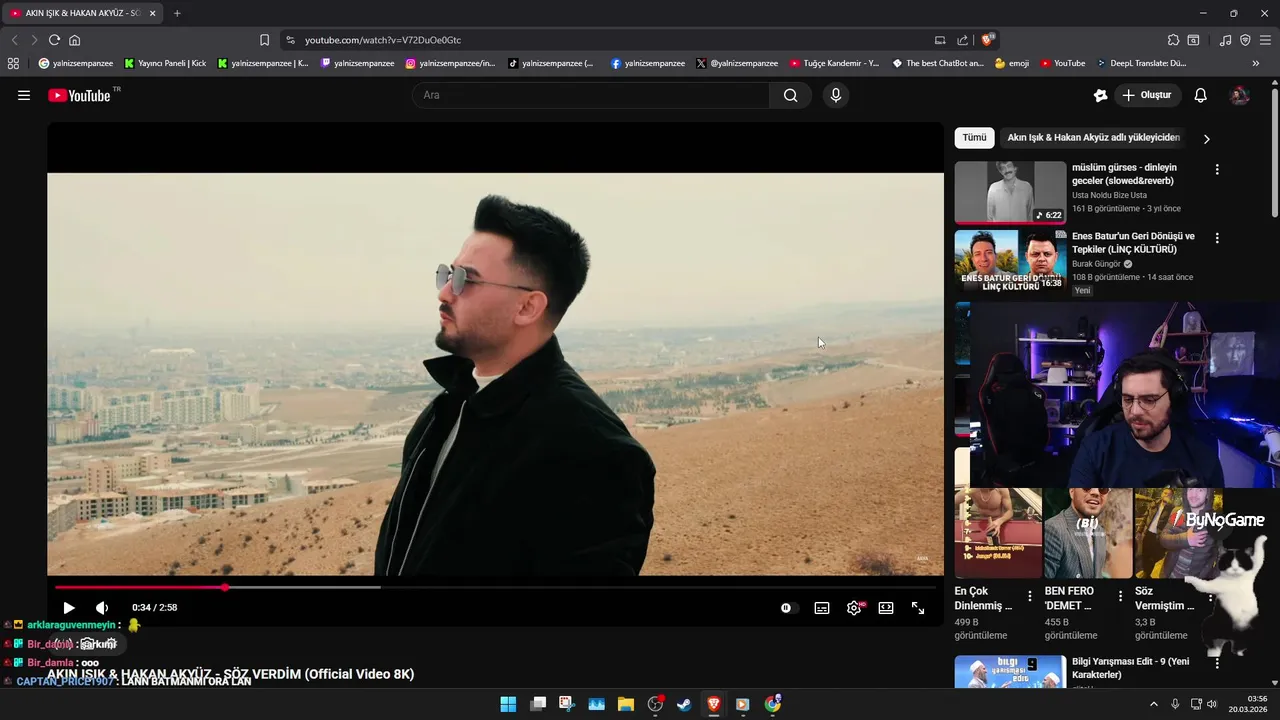
Task: Open taskbar volume speaker control
Action: tap(1212, 704)
